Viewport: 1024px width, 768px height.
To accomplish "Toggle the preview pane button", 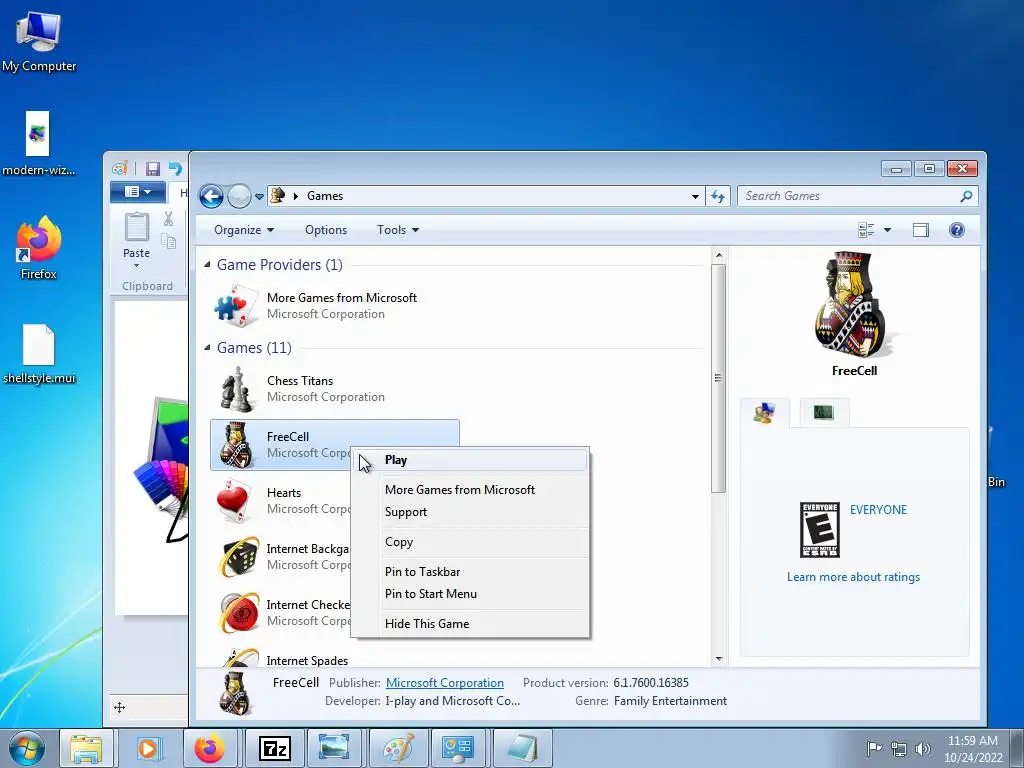I will (x=921, y=230).
